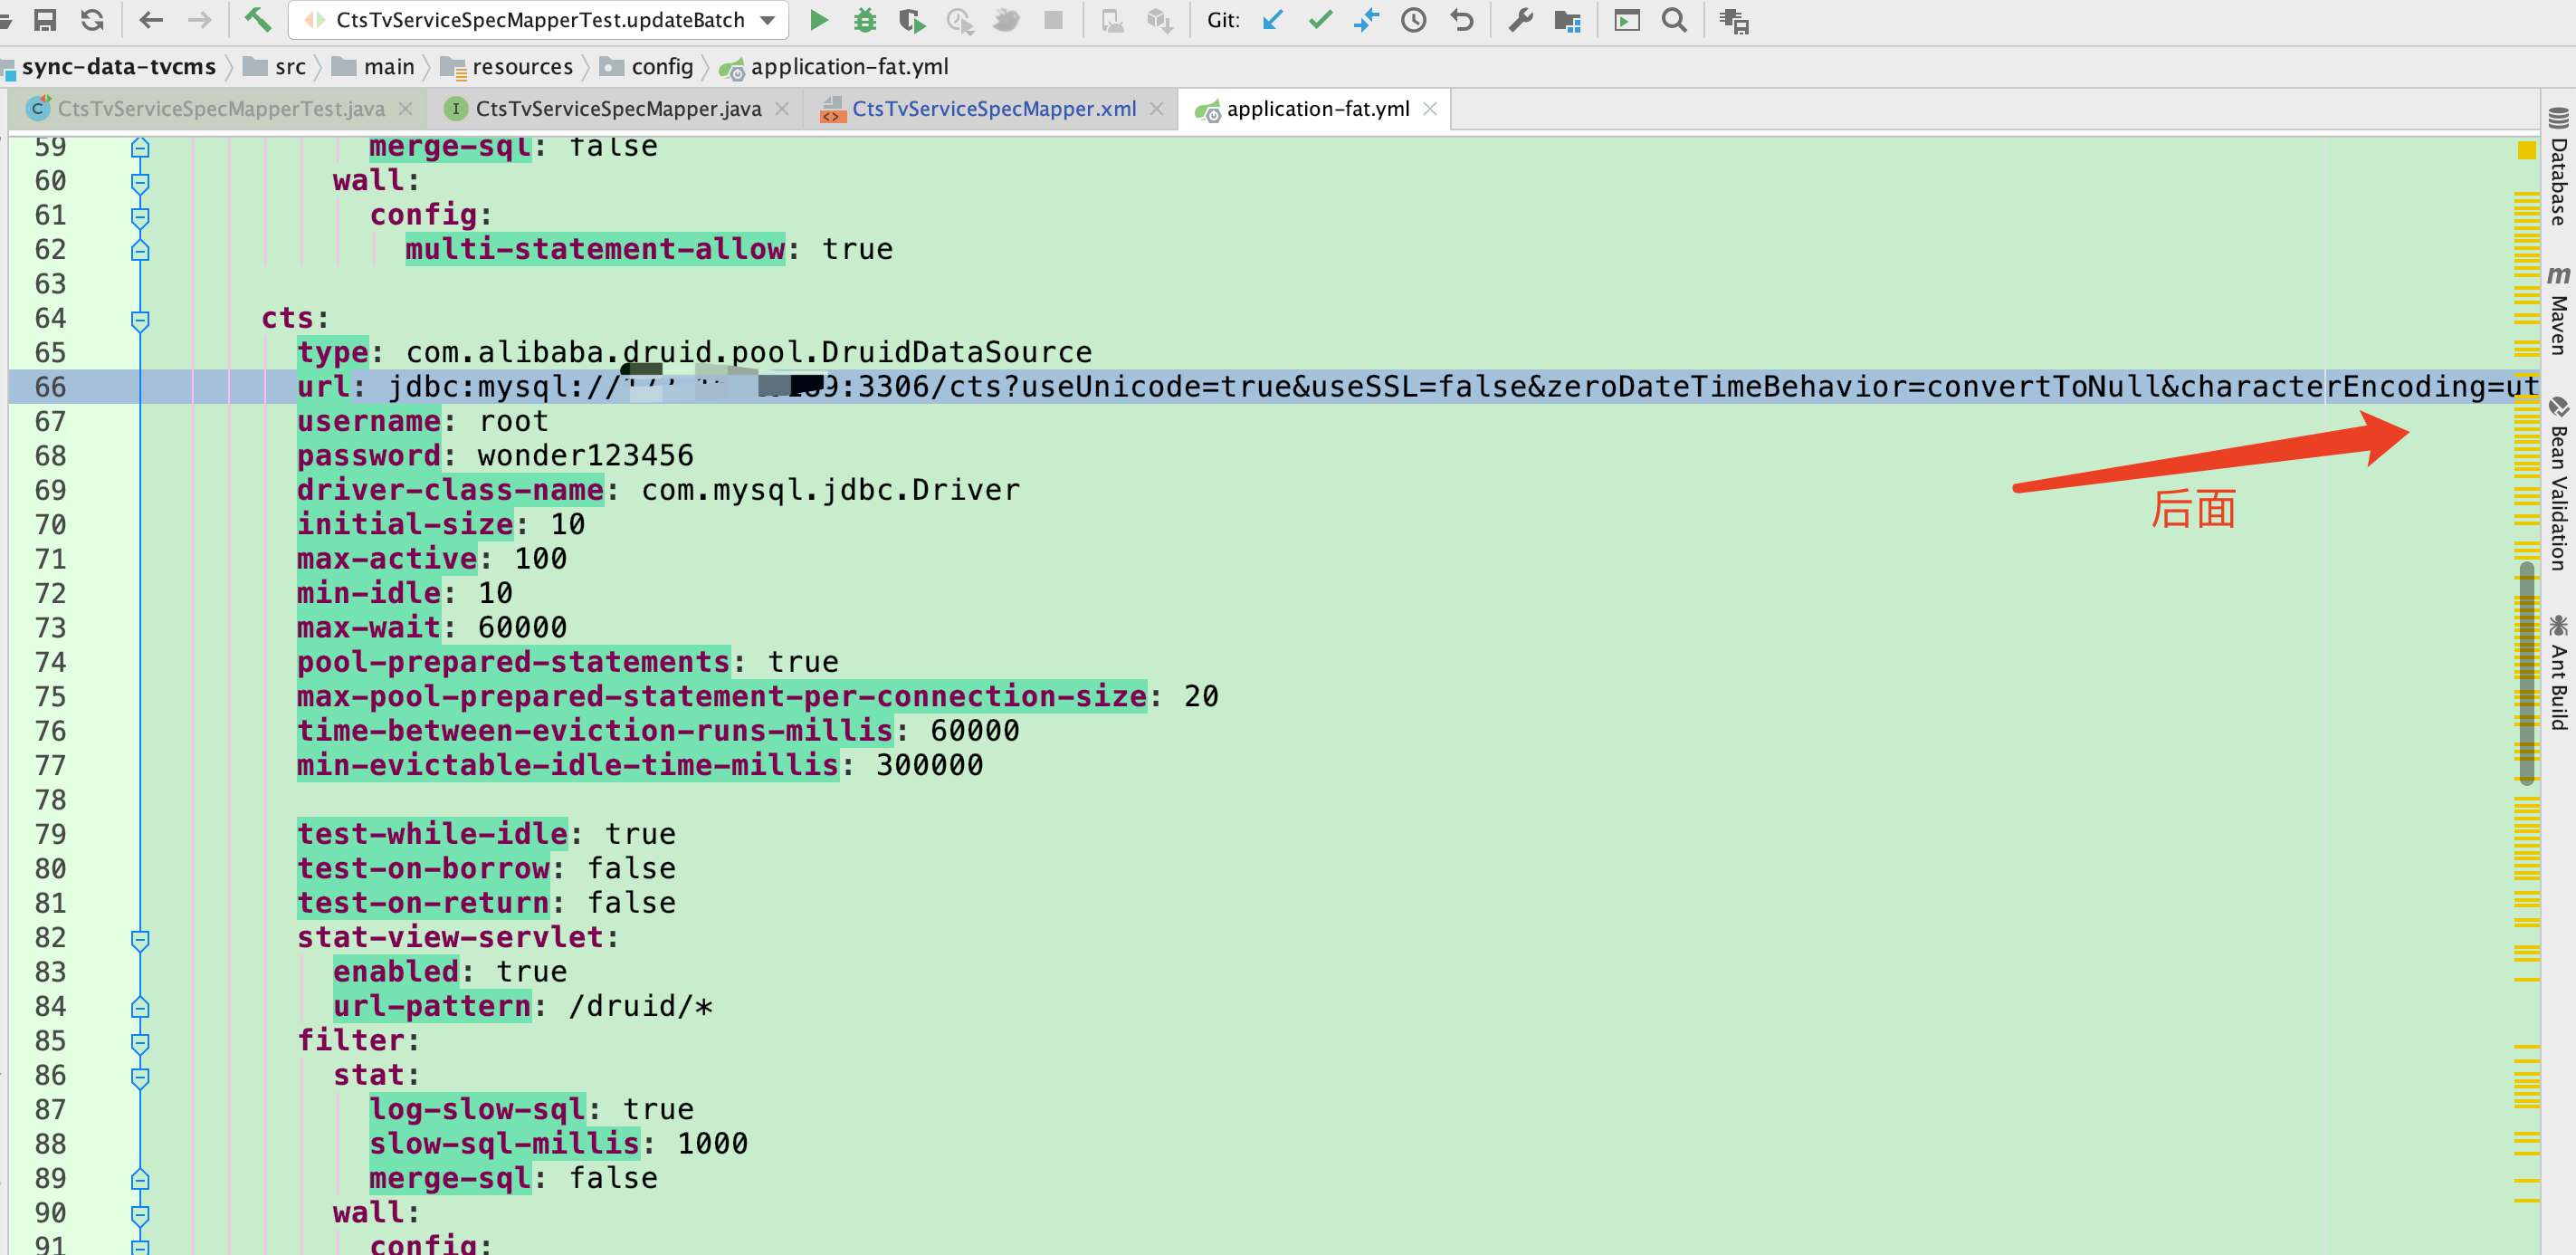2576x1255 pixels.
Task: Open settings wrench icon
Action: pos(1520,20)
